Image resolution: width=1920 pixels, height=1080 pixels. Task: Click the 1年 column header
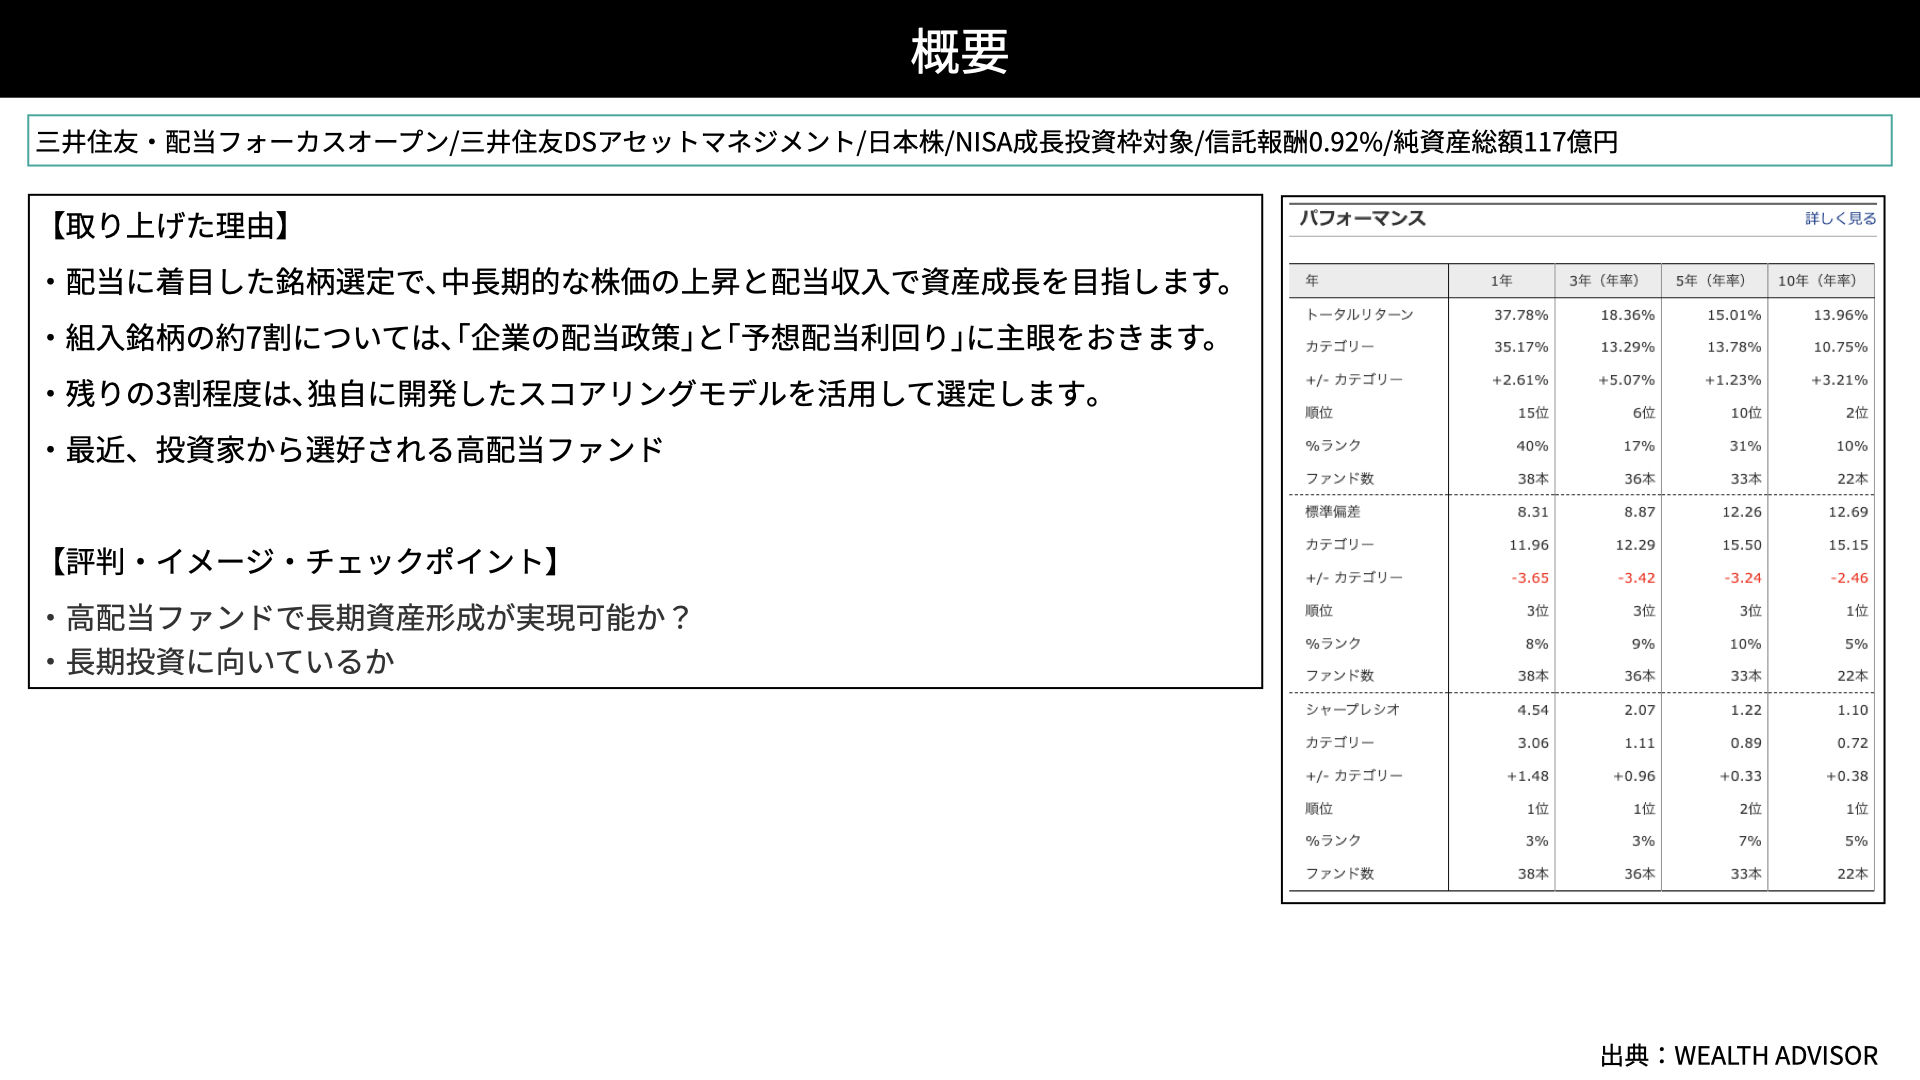tap(1501, 281)
